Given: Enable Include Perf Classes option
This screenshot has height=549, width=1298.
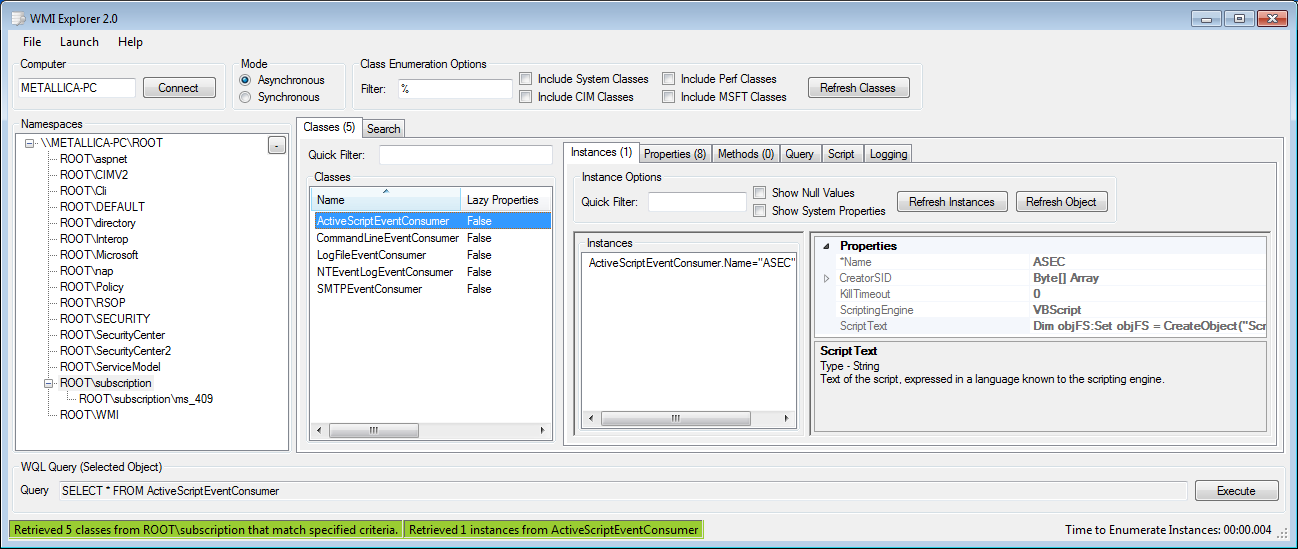Looking at the screenshot, I should pos(669,79).
